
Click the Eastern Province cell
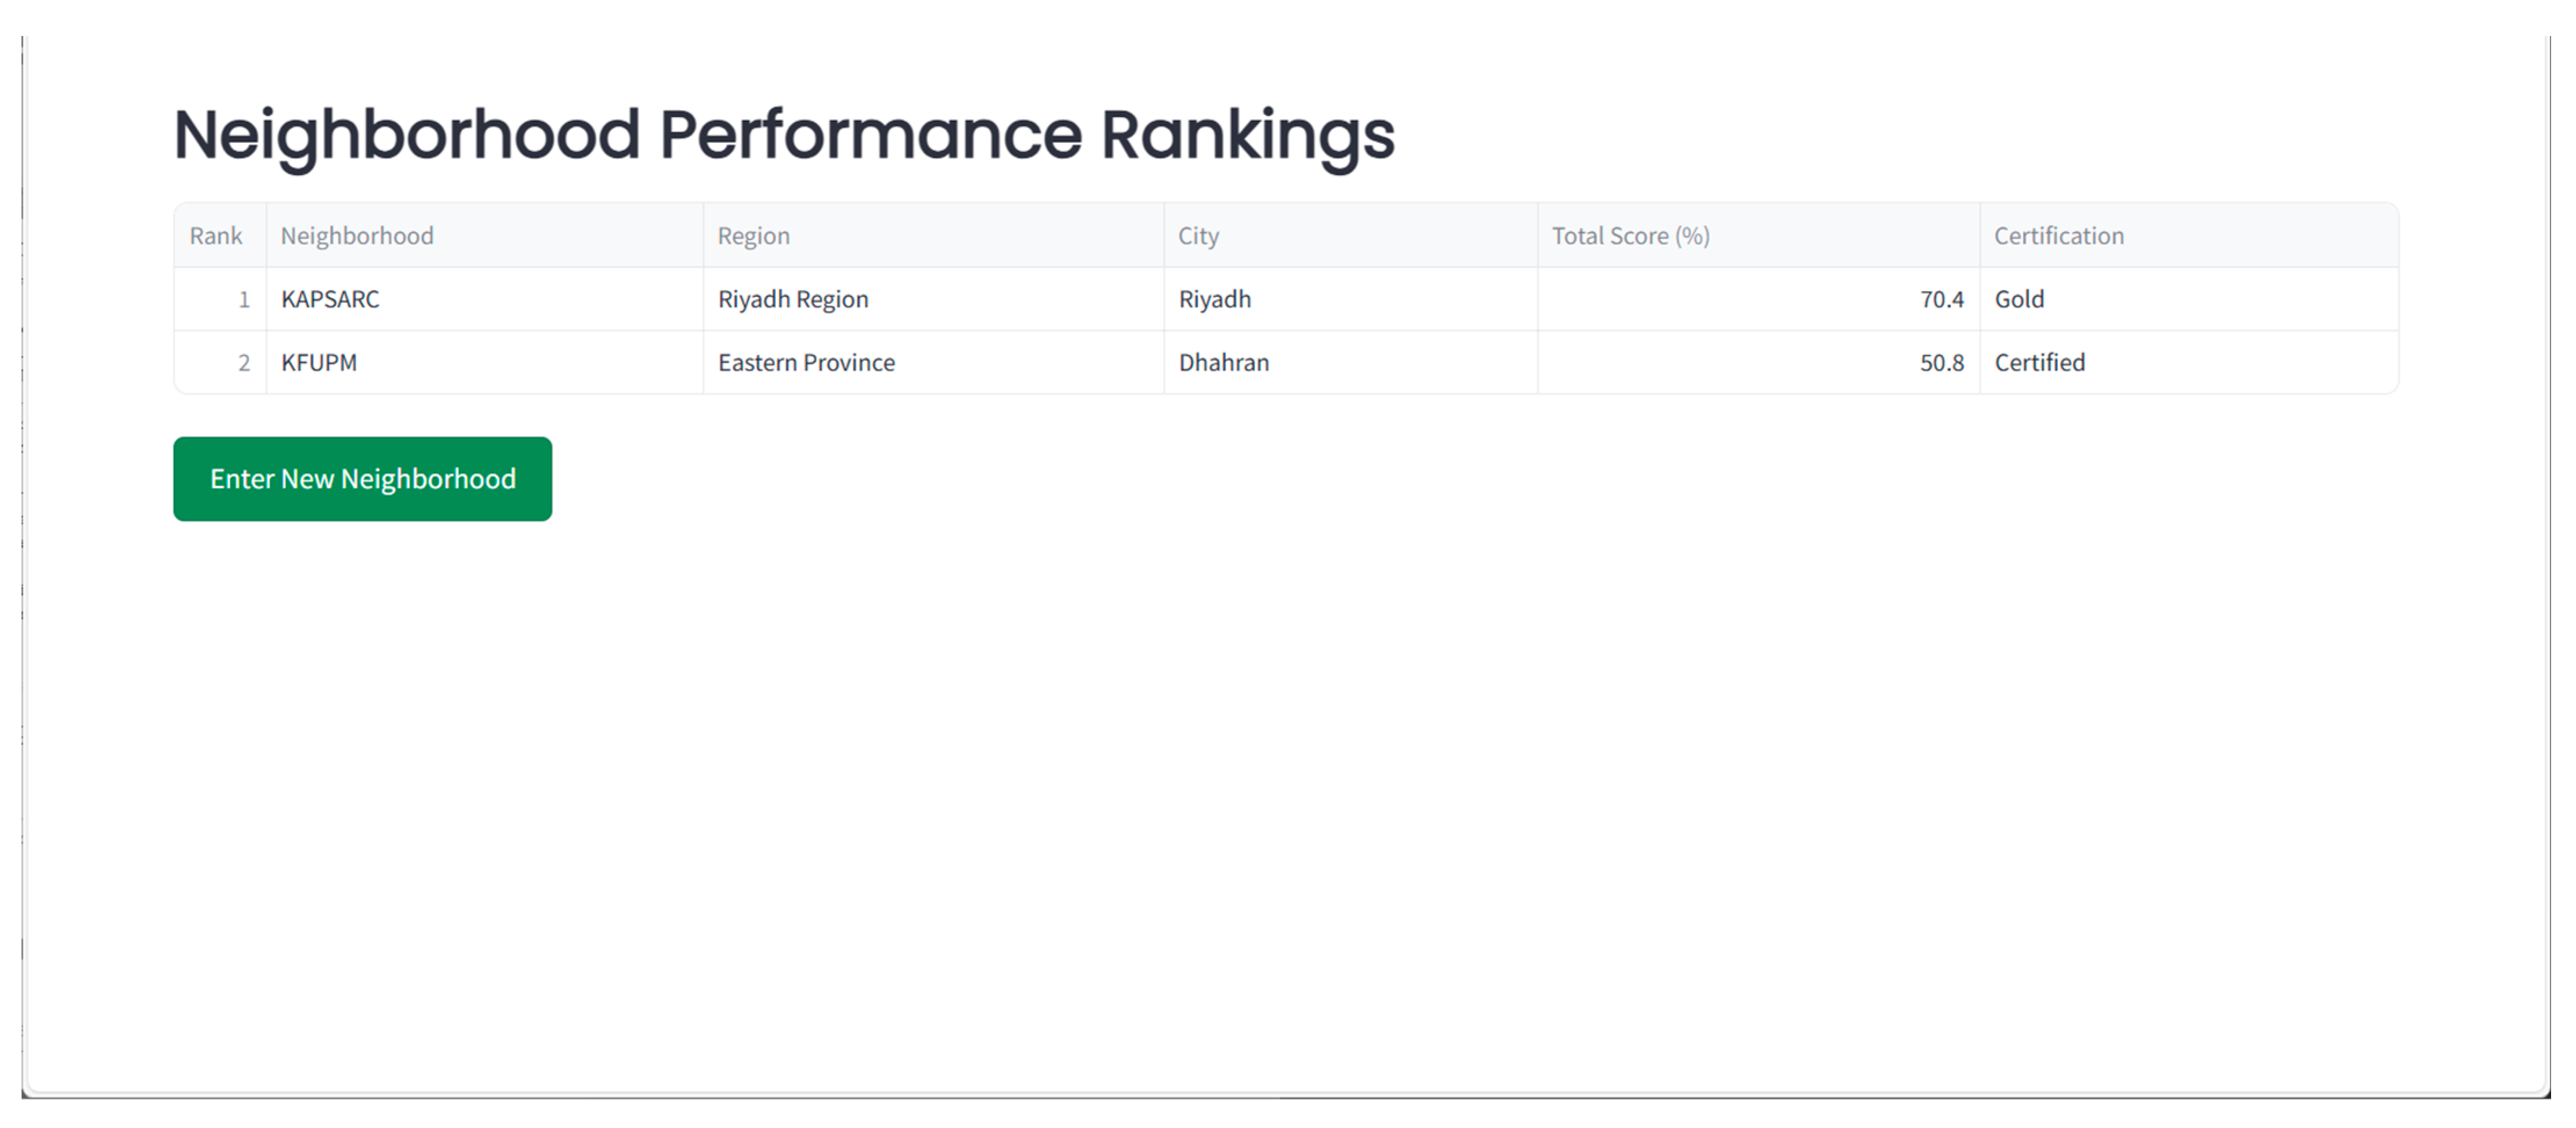point(806,362)
